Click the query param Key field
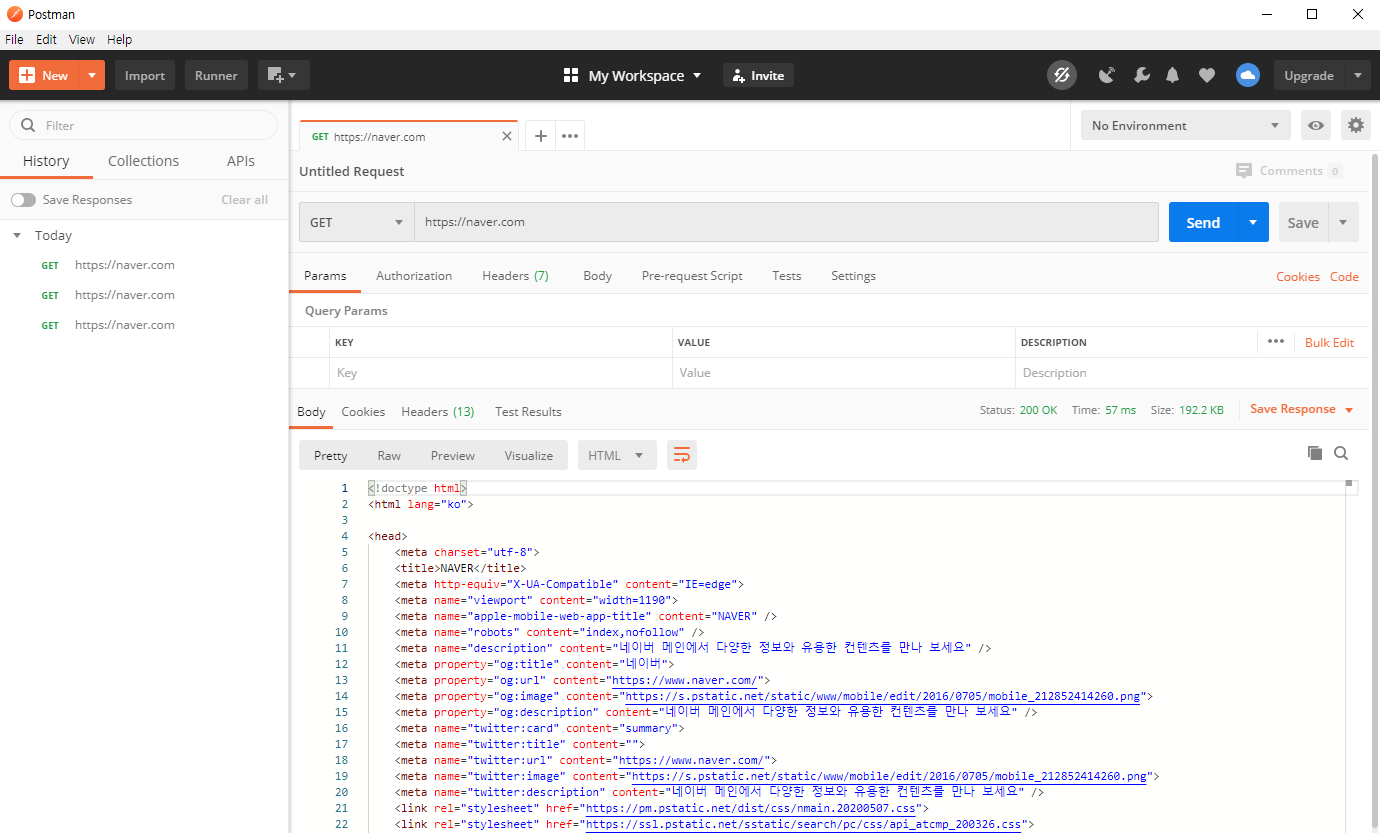 (500, 372)
